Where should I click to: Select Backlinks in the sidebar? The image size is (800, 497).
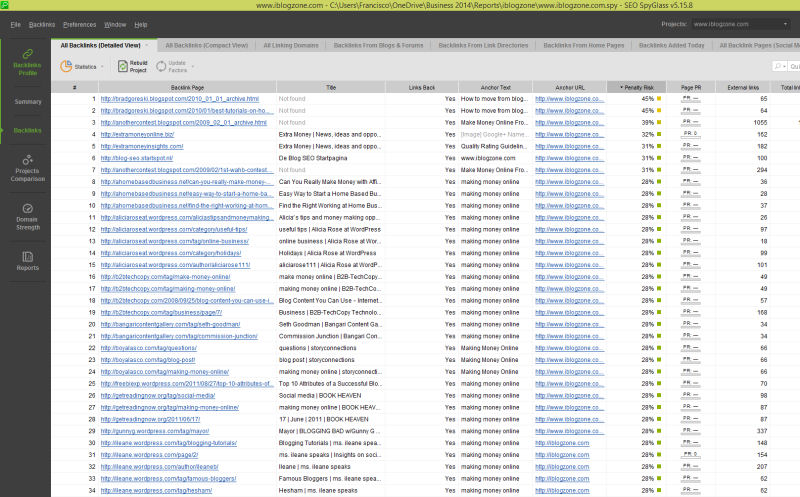[27, 131]
